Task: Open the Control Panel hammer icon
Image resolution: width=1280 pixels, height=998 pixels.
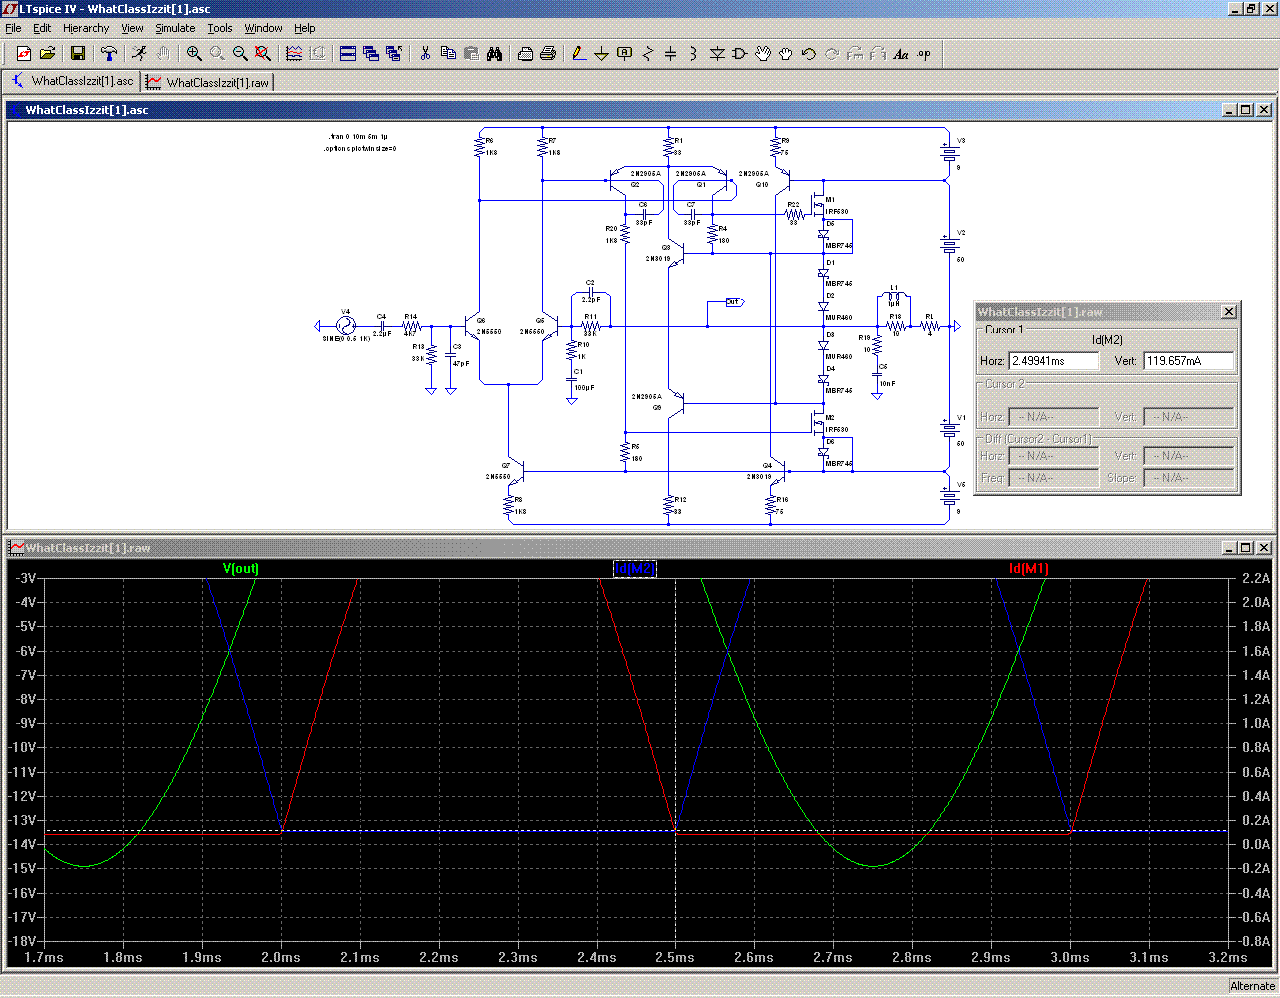Action: 109,54
